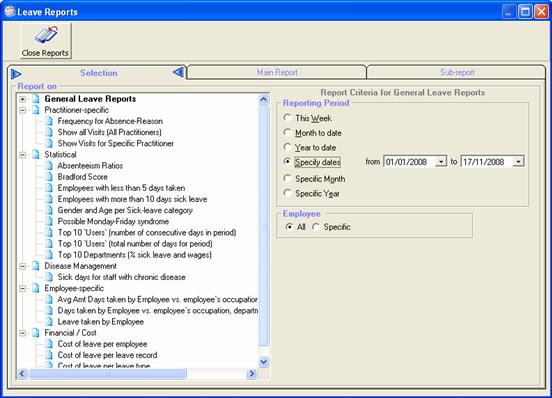The image size is (552, 398).
Task: Click the tree's scroll right arrow
Action: click(252, 373)
